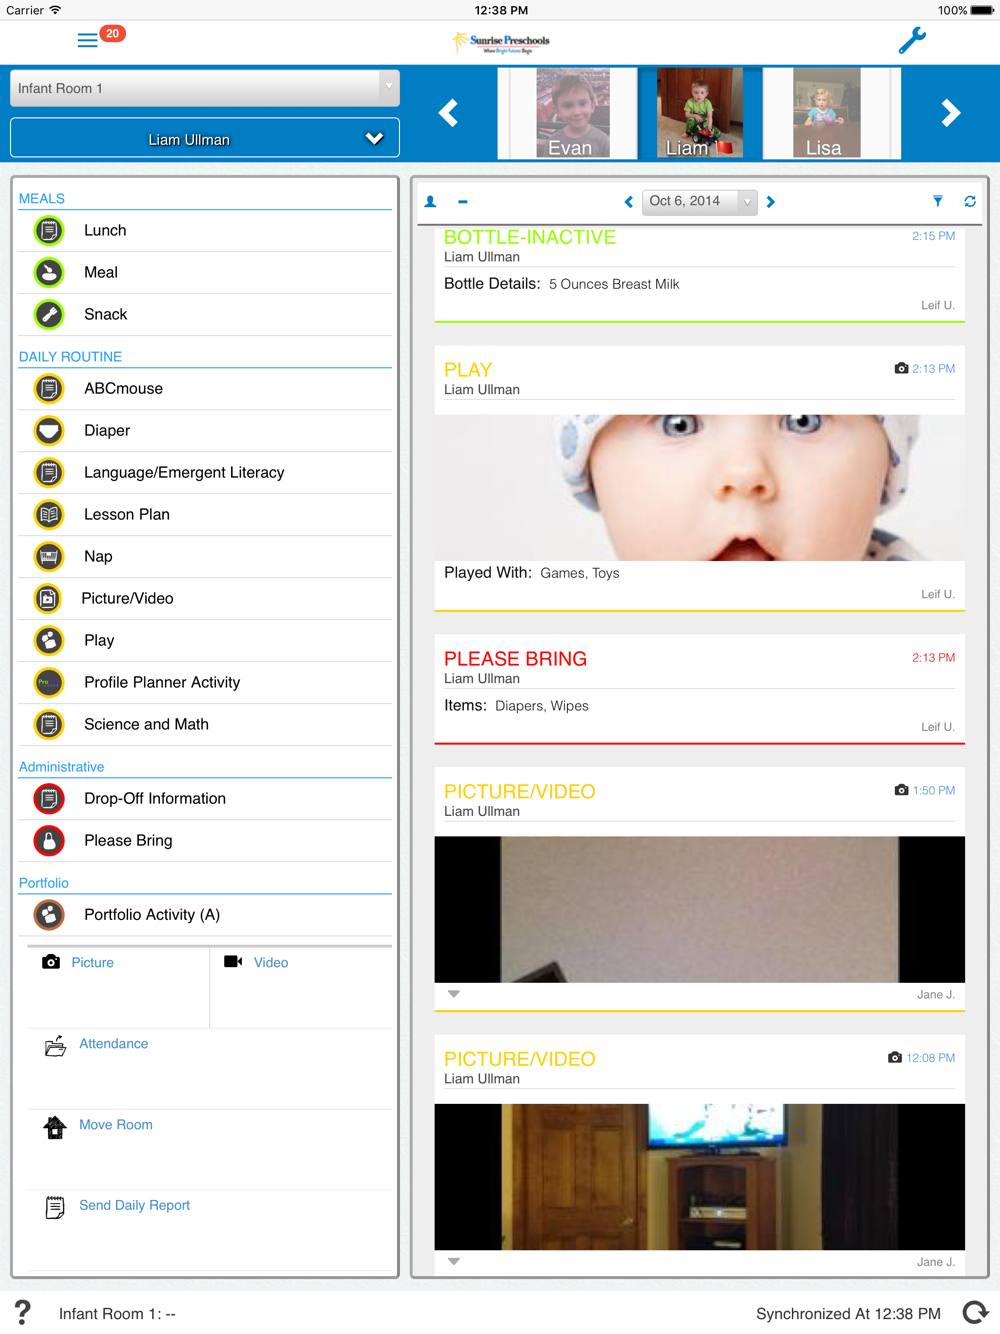The width and height of the screenshot is (1000, 1334).
Task: Click the filter funnel icon in feed
Action: [938, 201]
